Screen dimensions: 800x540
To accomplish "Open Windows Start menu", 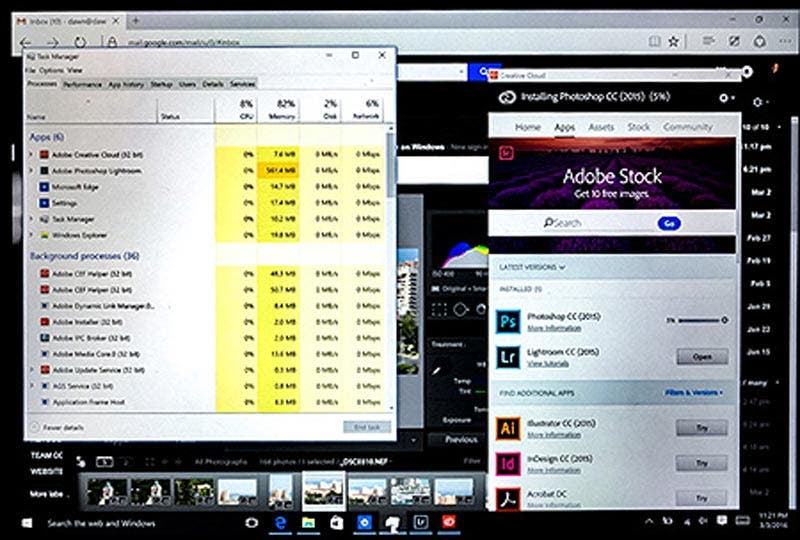I will 27,523.
